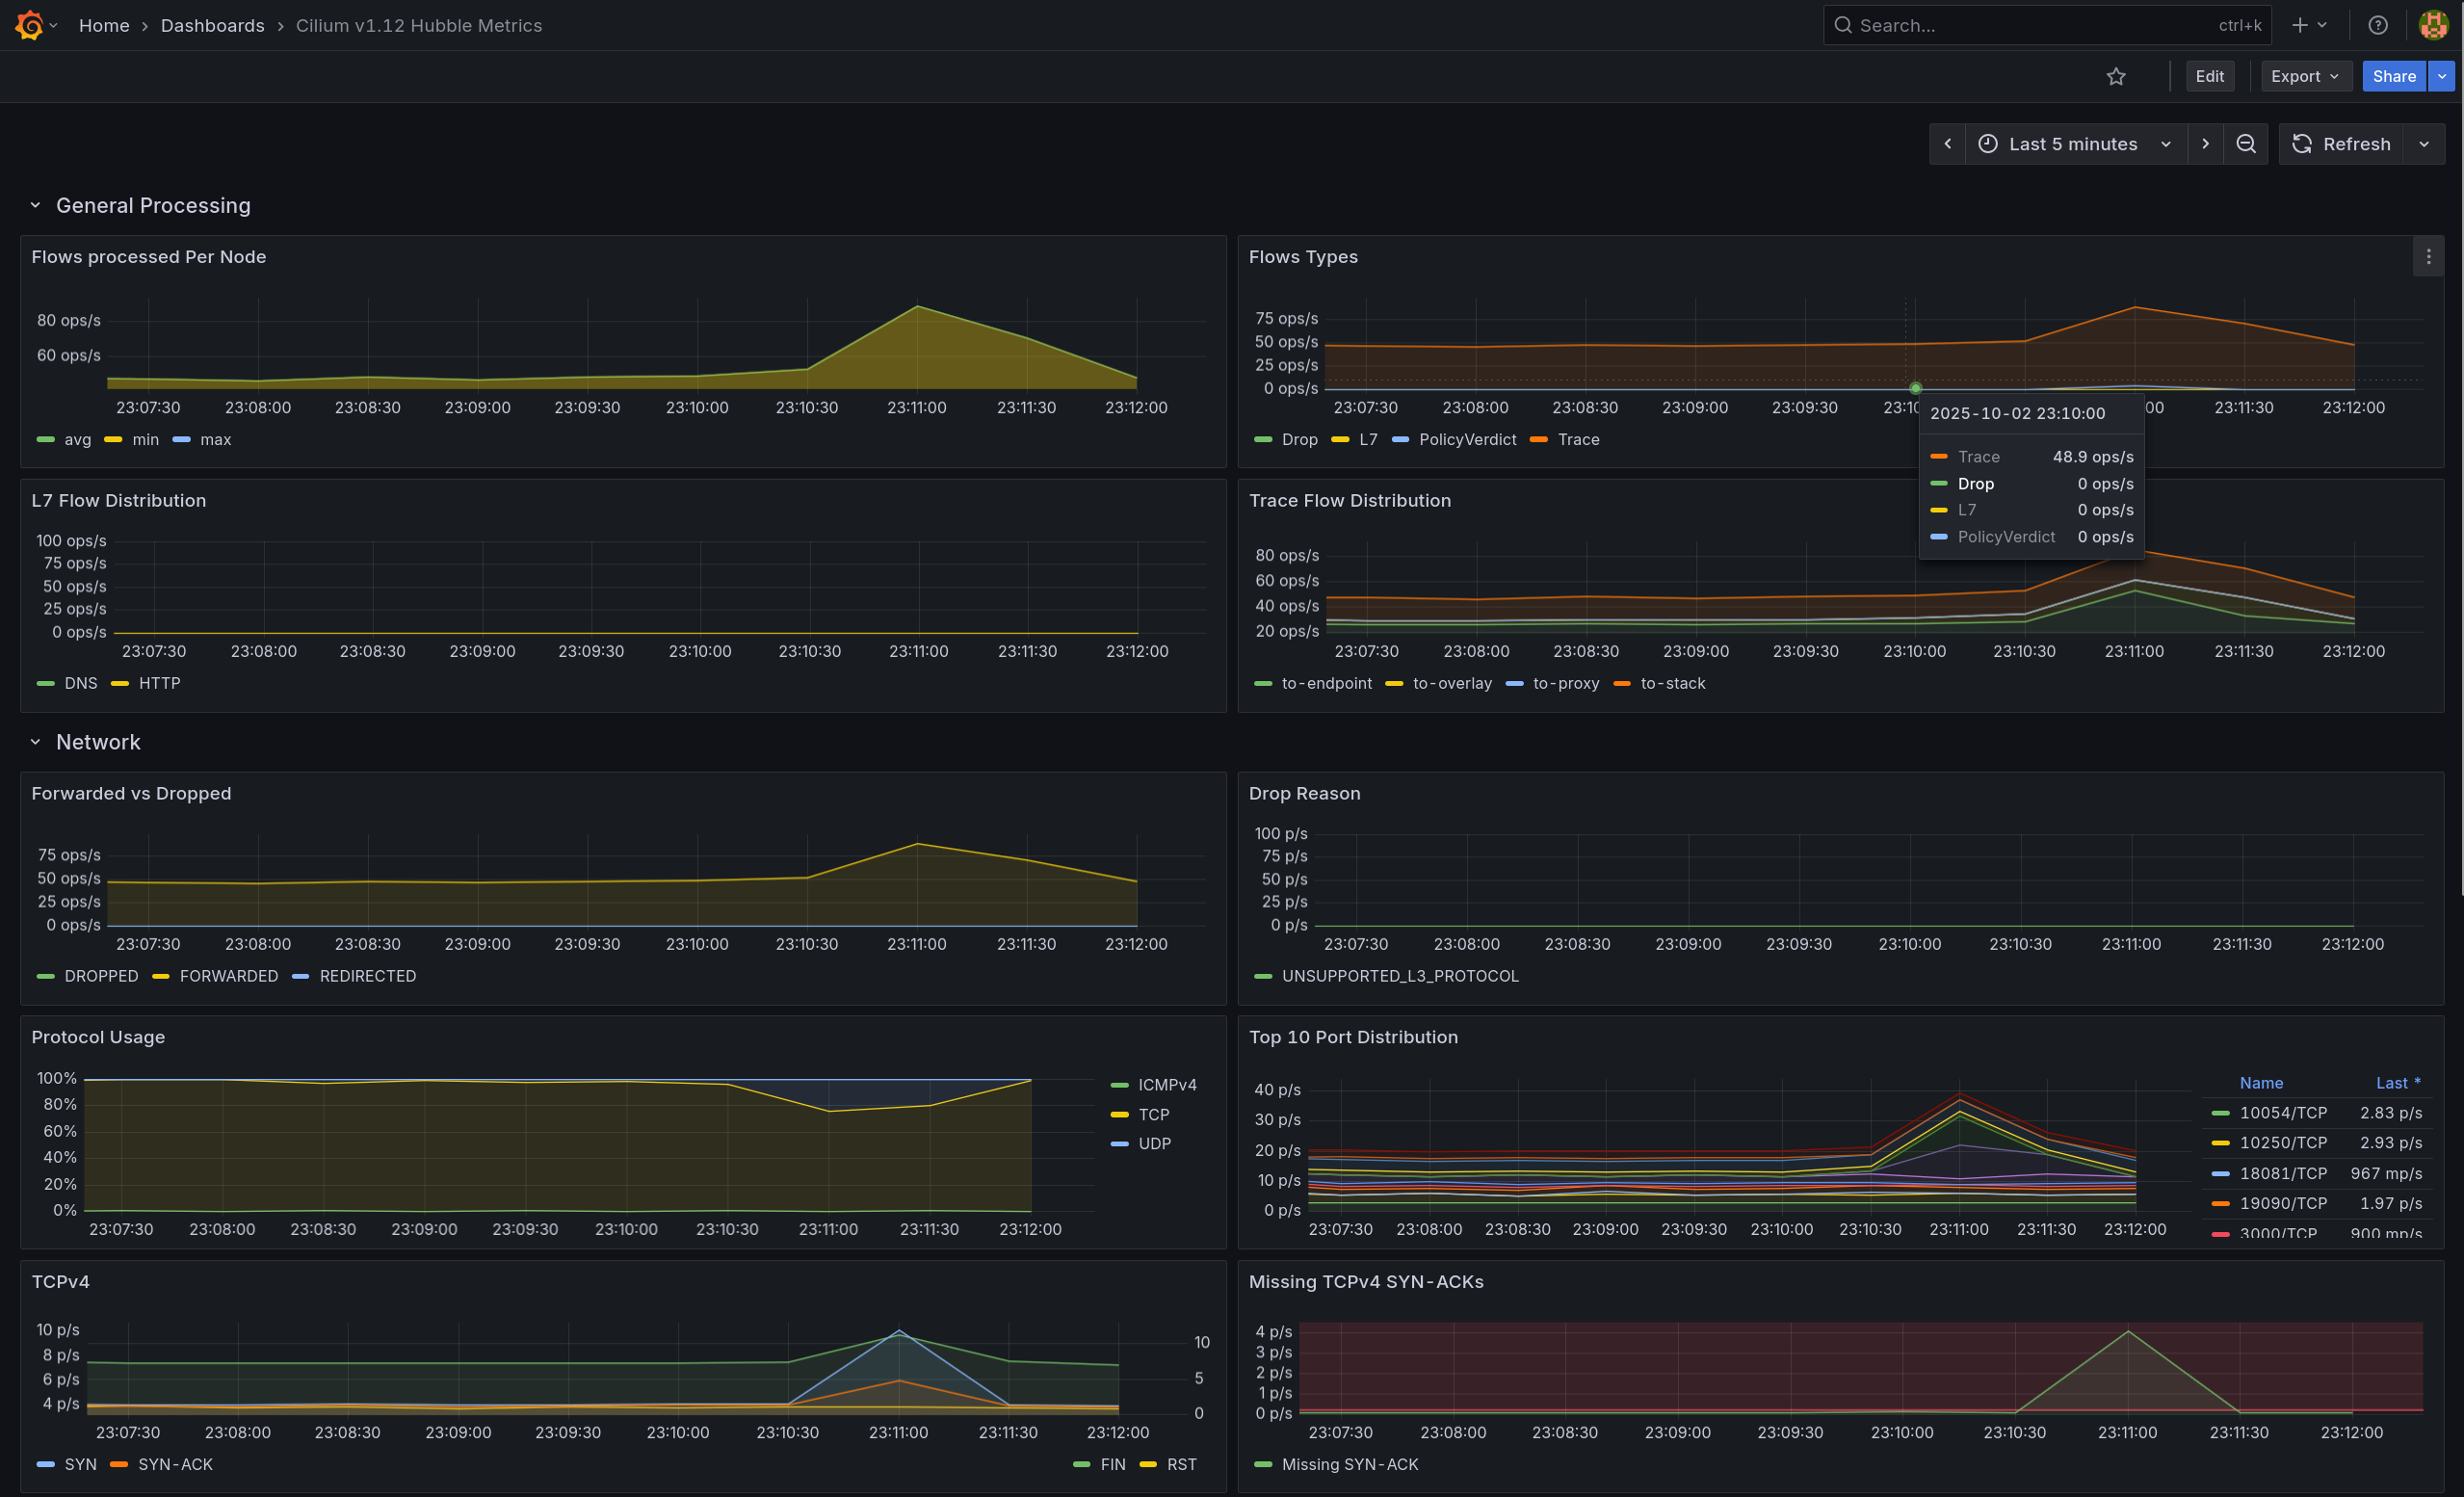
Task: Click to-stack orange legend color swatch
Action: pos(1622,684)
